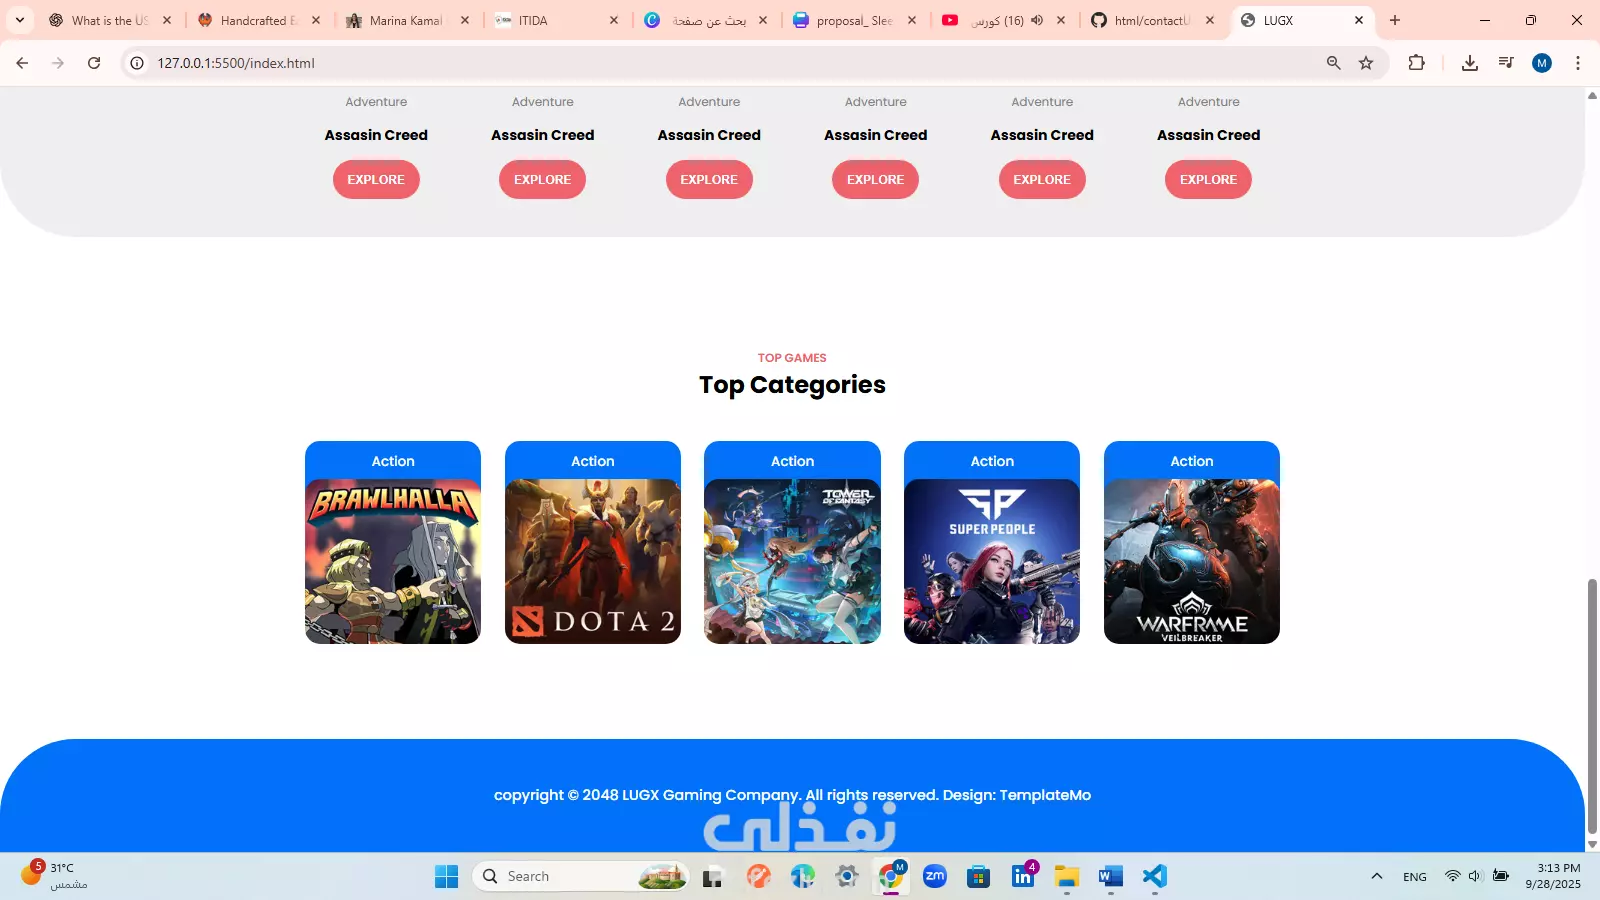
Task: Show Chrome downloads
Action: [x=1469, y=63]
